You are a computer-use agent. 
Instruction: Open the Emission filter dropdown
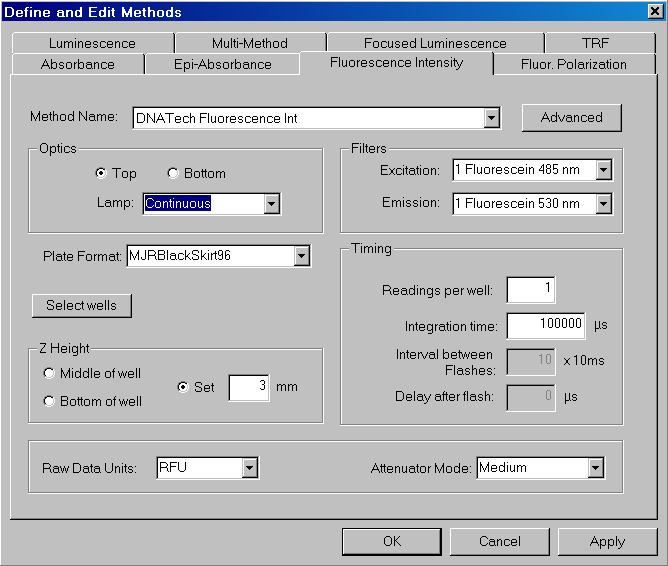click(603, 204)
